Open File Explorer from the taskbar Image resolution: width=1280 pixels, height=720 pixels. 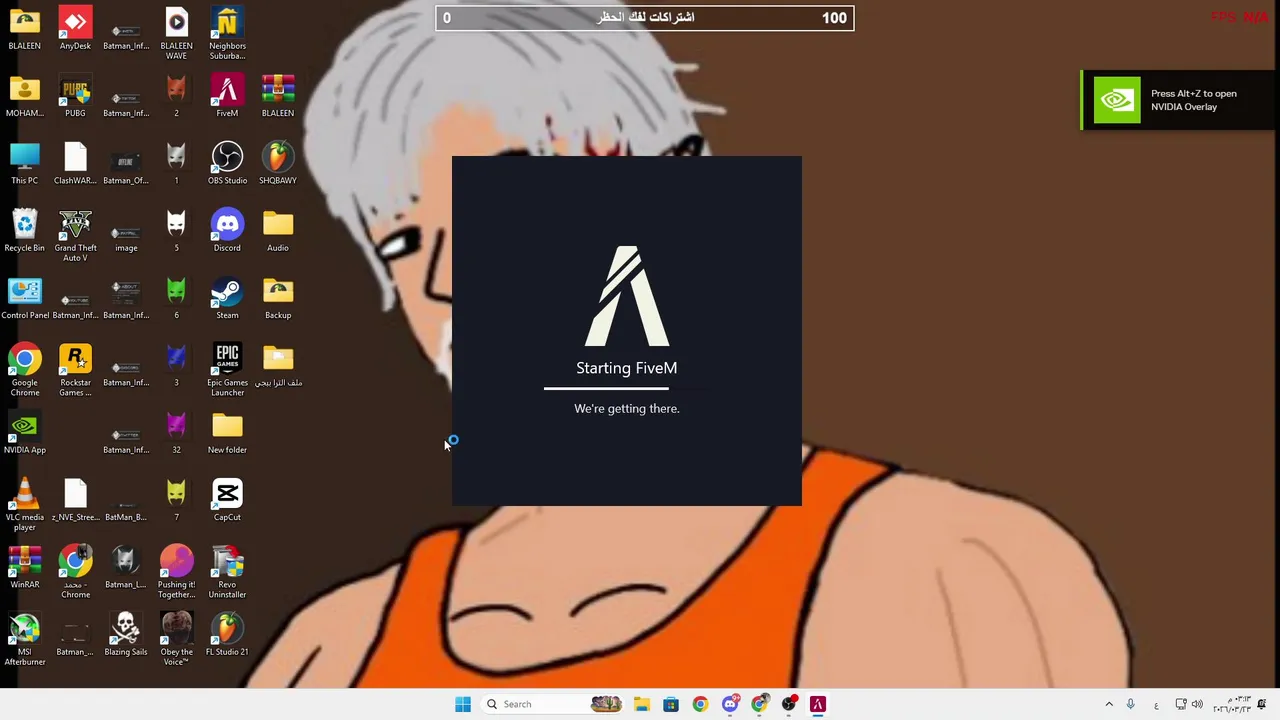641,704
